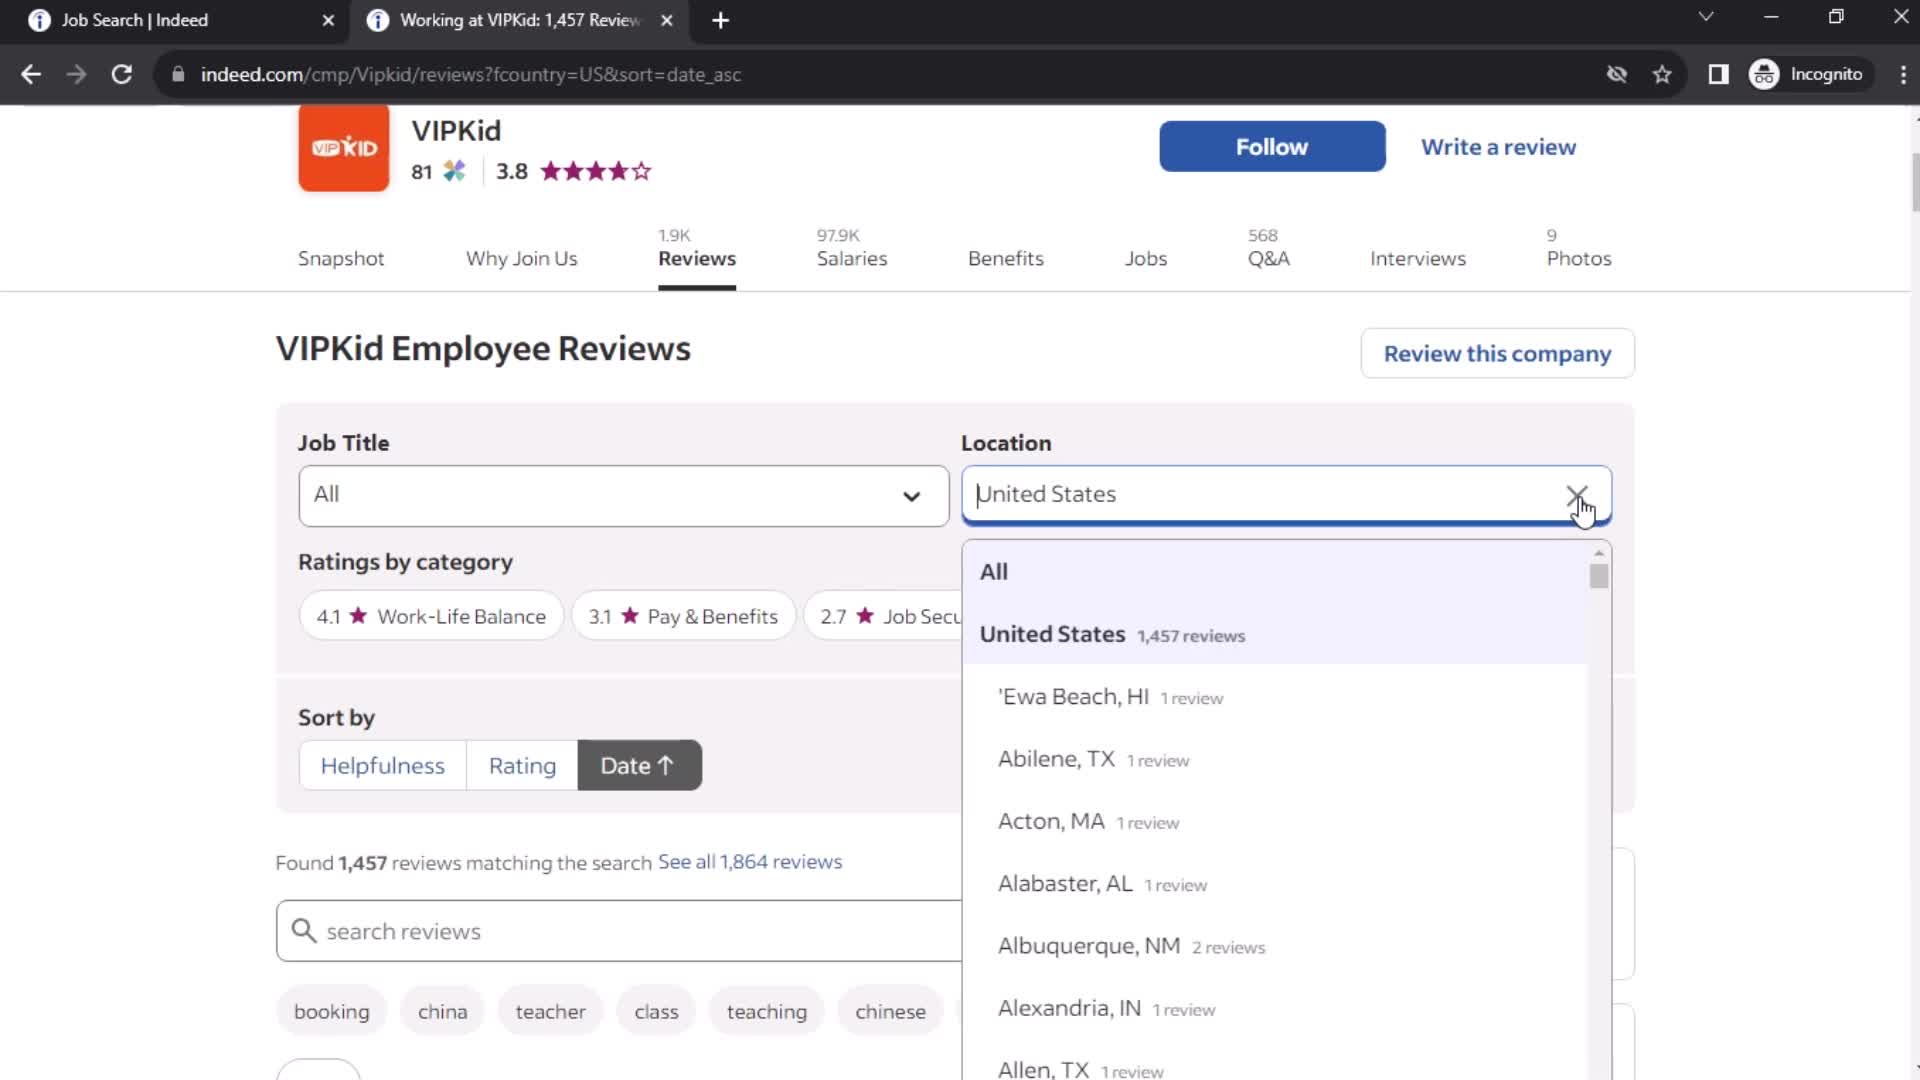Click the site lock icon in address bar

[x=178, y=74]
